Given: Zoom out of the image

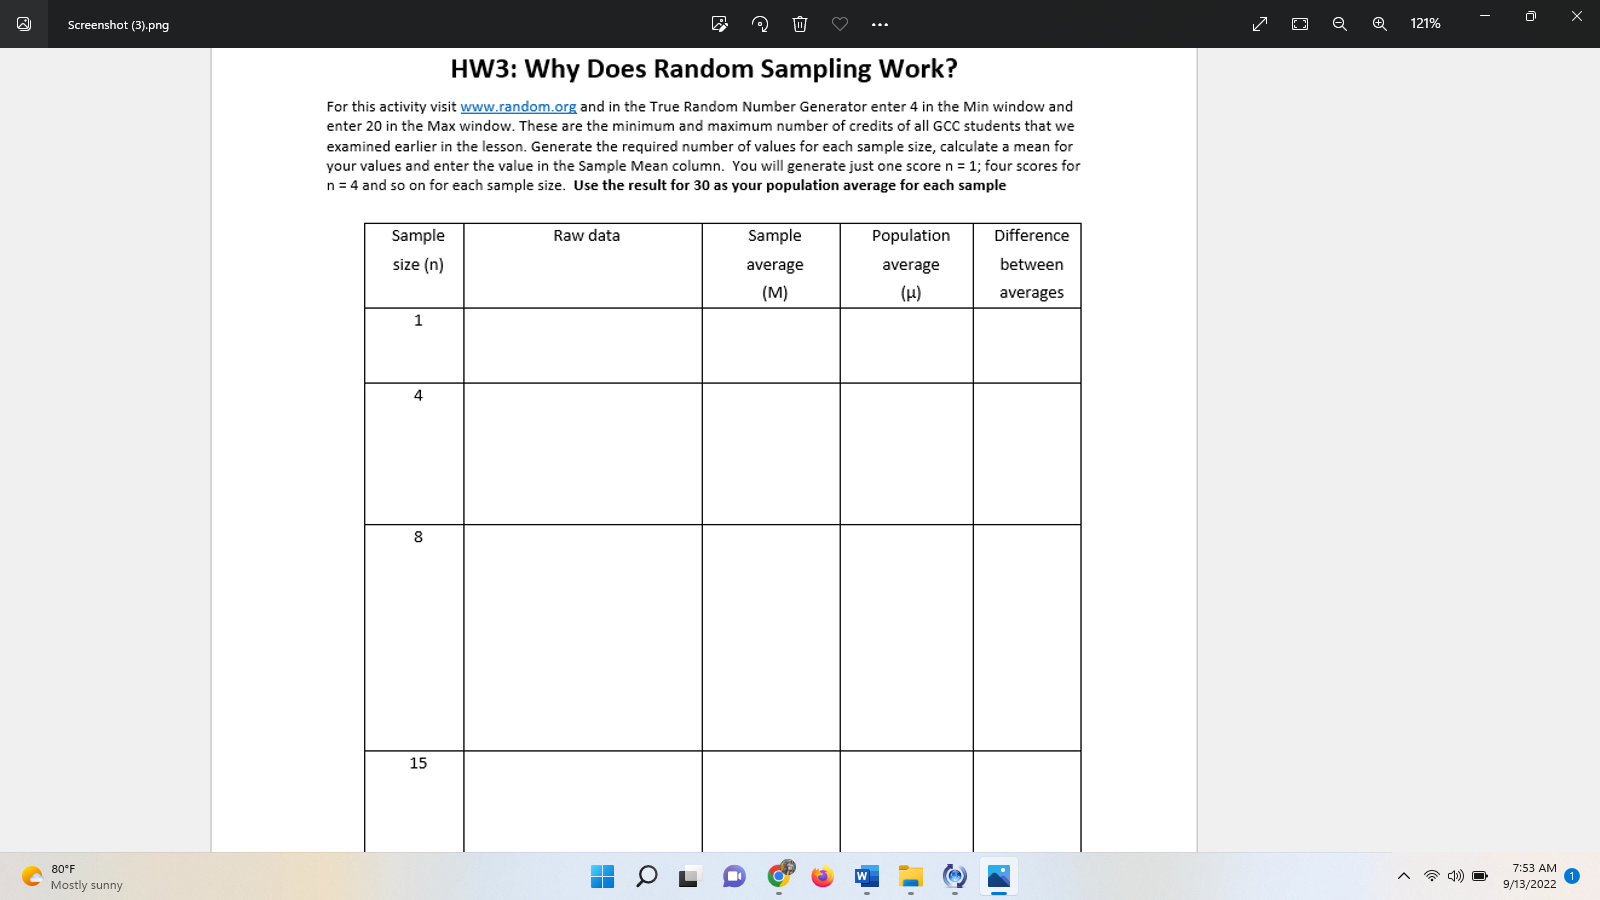Looking at the screenshot, I should pos(1339,23).
